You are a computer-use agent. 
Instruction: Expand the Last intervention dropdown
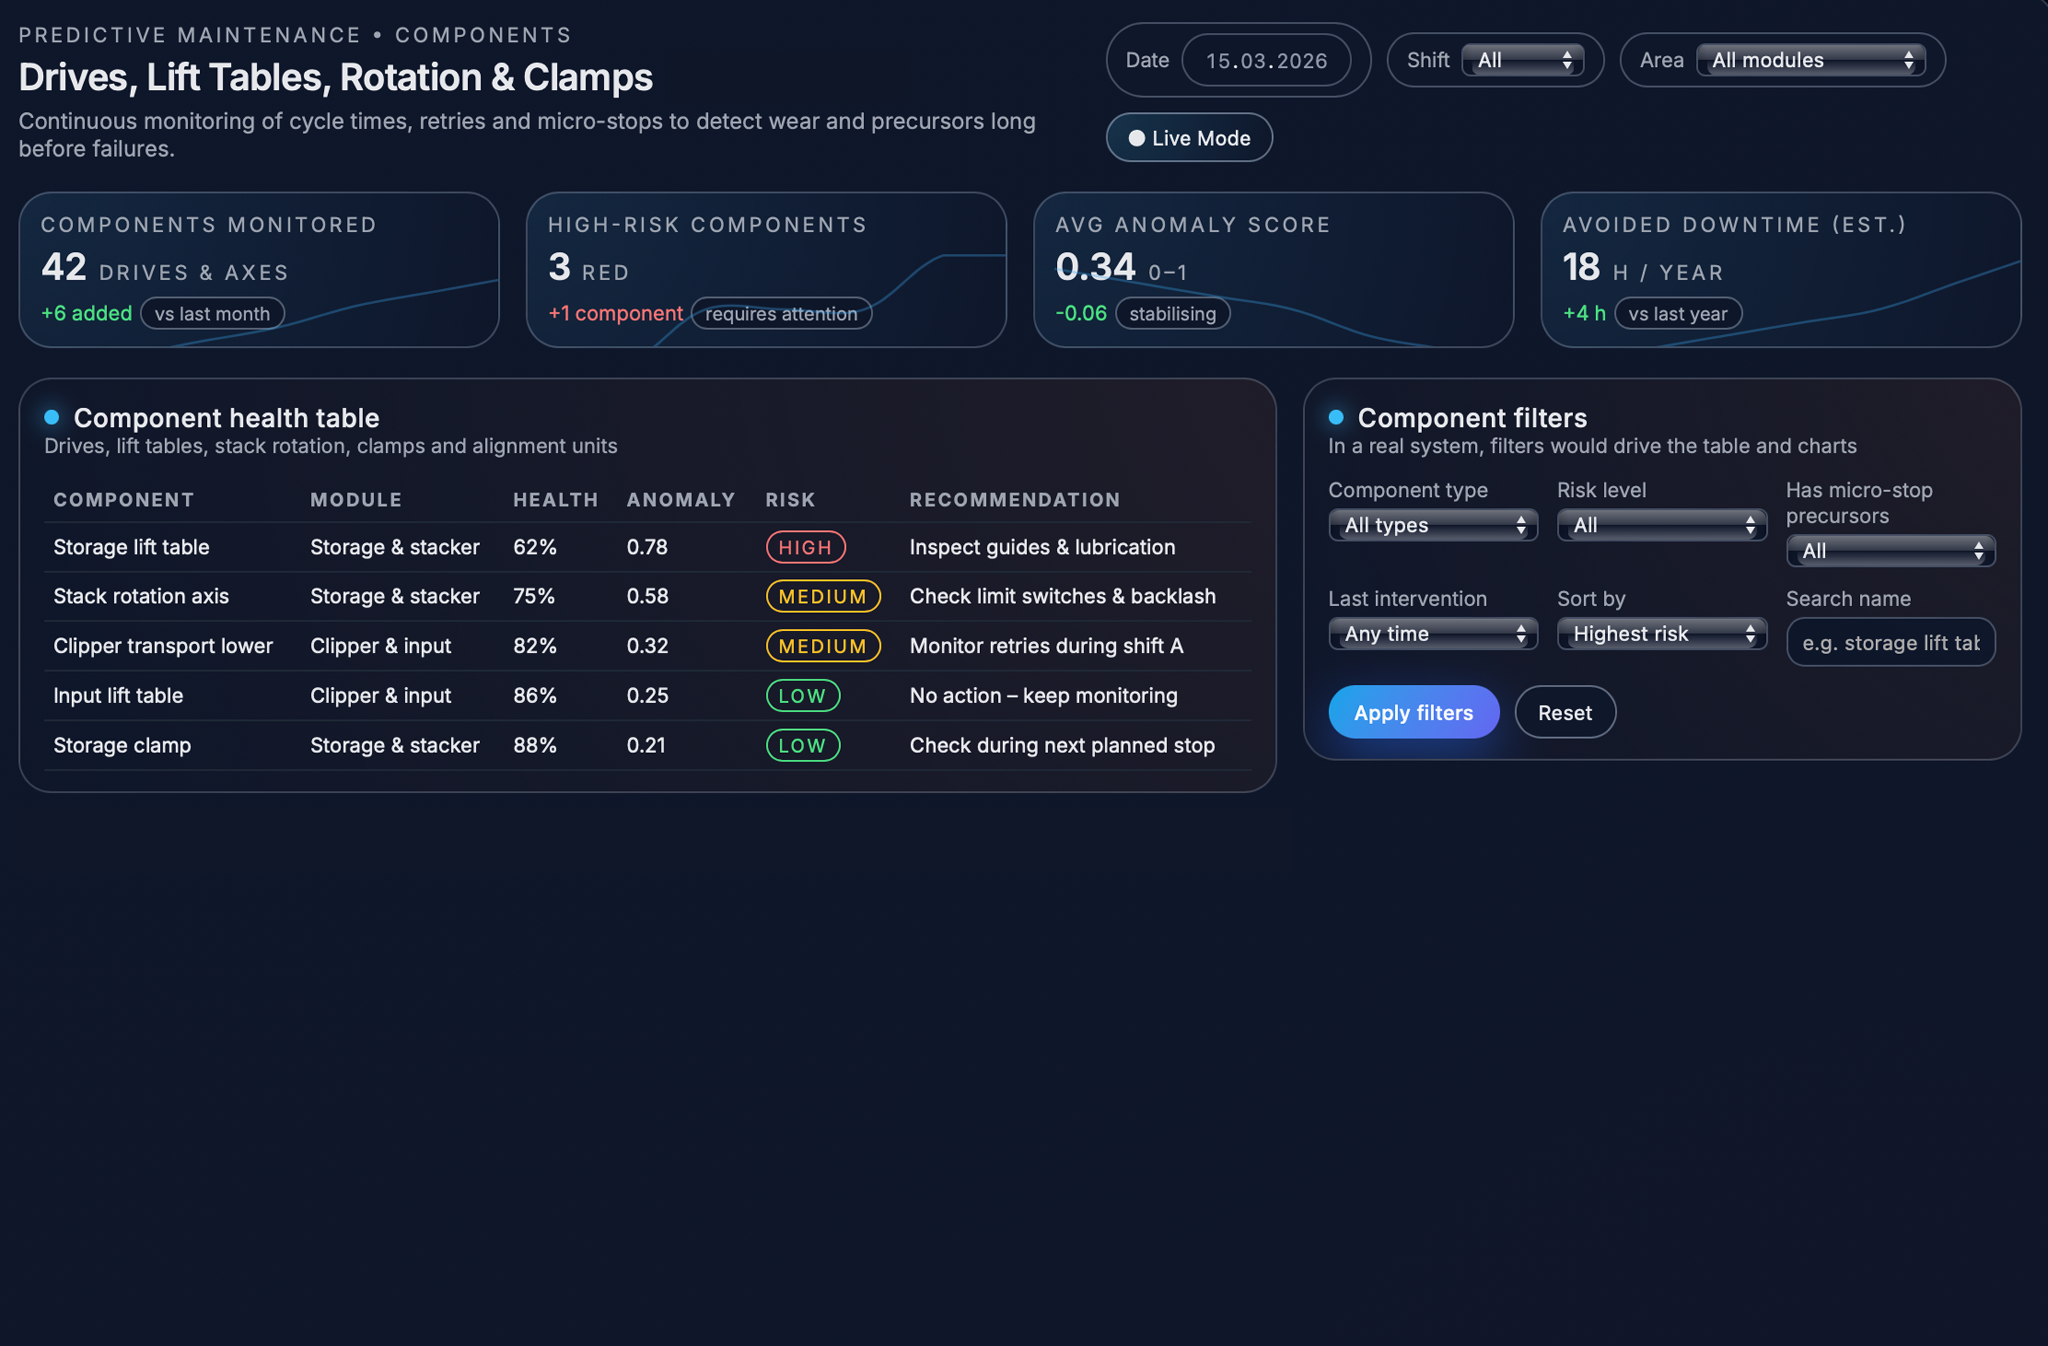tap(1432, 634)
